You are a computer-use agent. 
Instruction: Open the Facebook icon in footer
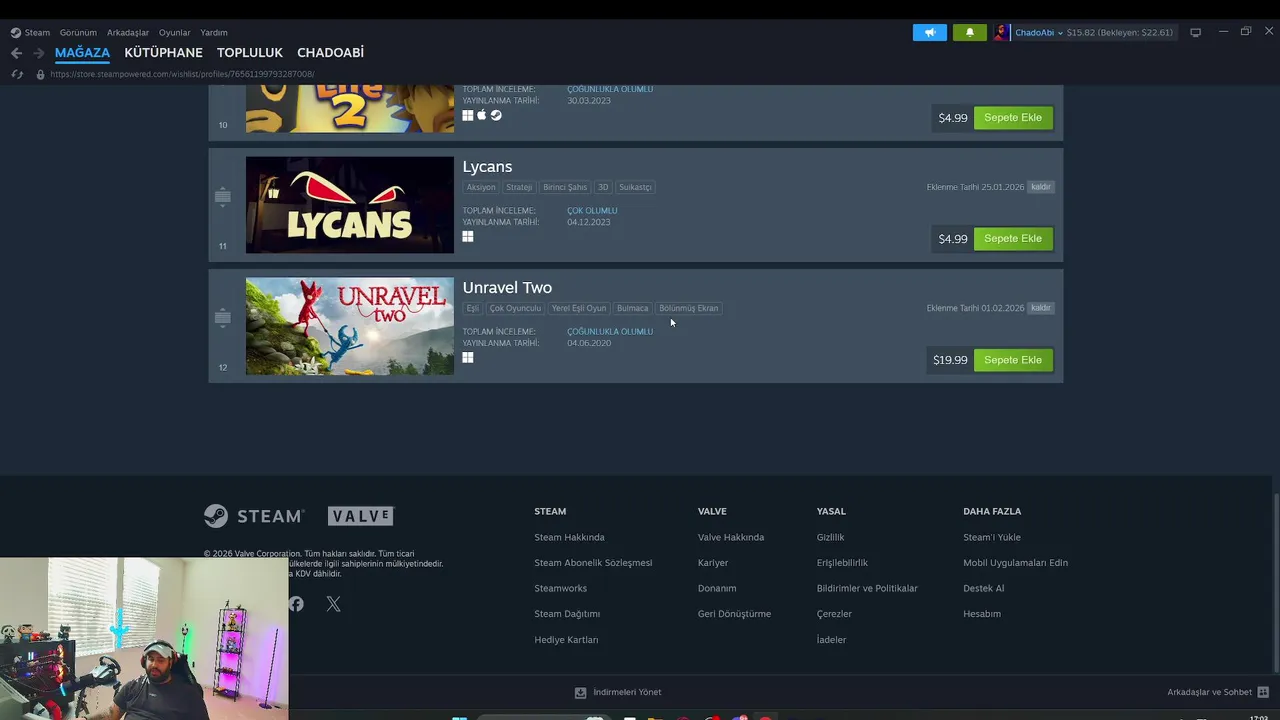(x=295, y=604)
